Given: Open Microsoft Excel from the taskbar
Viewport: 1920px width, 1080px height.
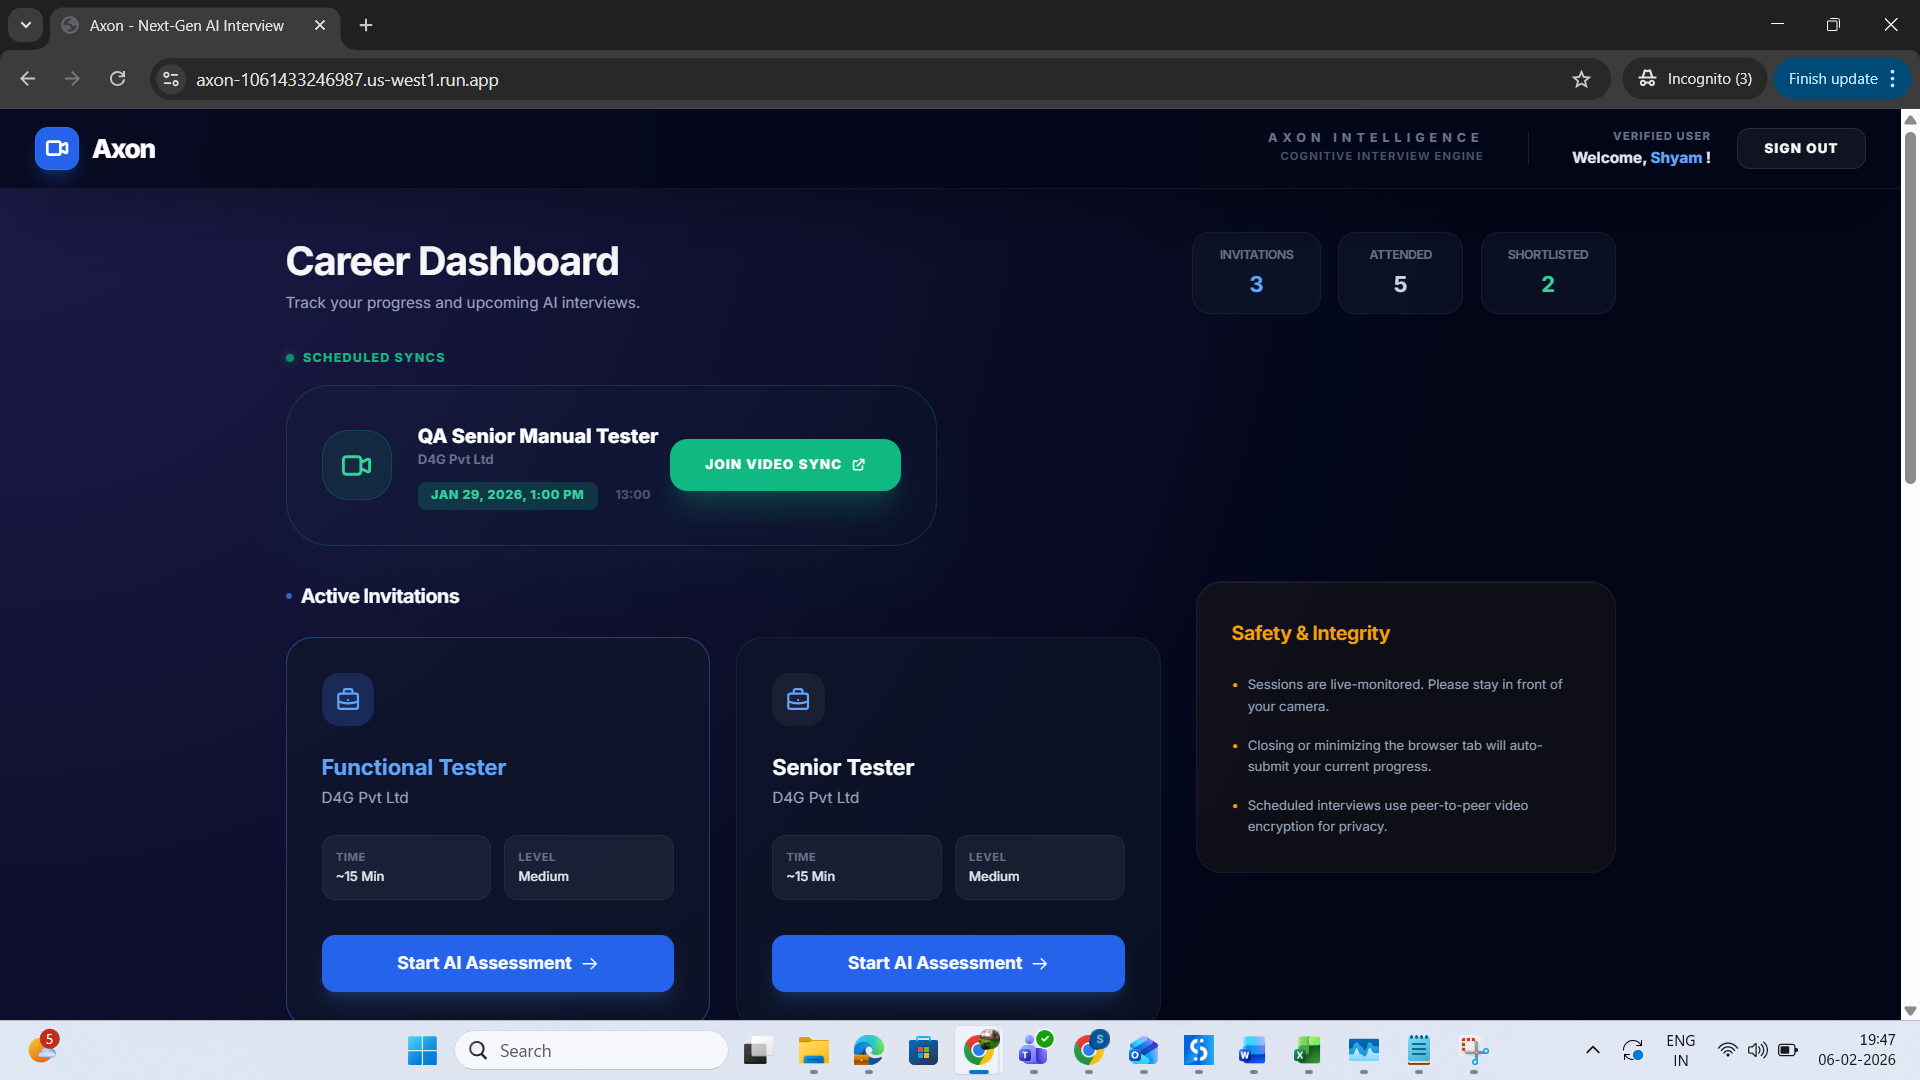Looking at the screenshot, I should [1306, 1051].
